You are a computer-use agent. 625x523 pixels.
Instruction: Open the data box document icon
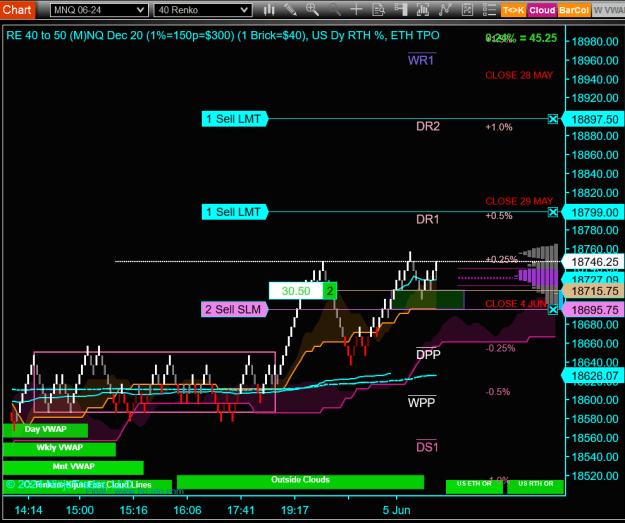coord(378,10)
